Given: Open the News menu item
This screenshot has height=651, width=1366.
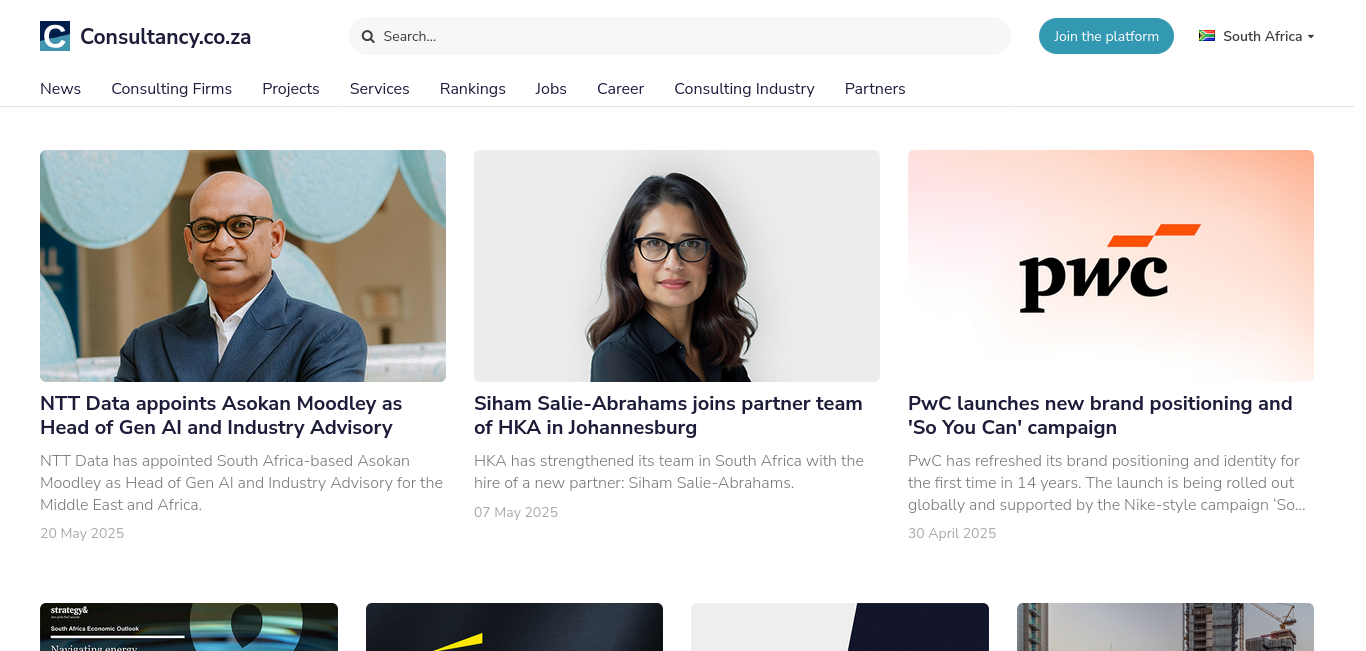Looking at the screenshot, I should coord(61,89).
